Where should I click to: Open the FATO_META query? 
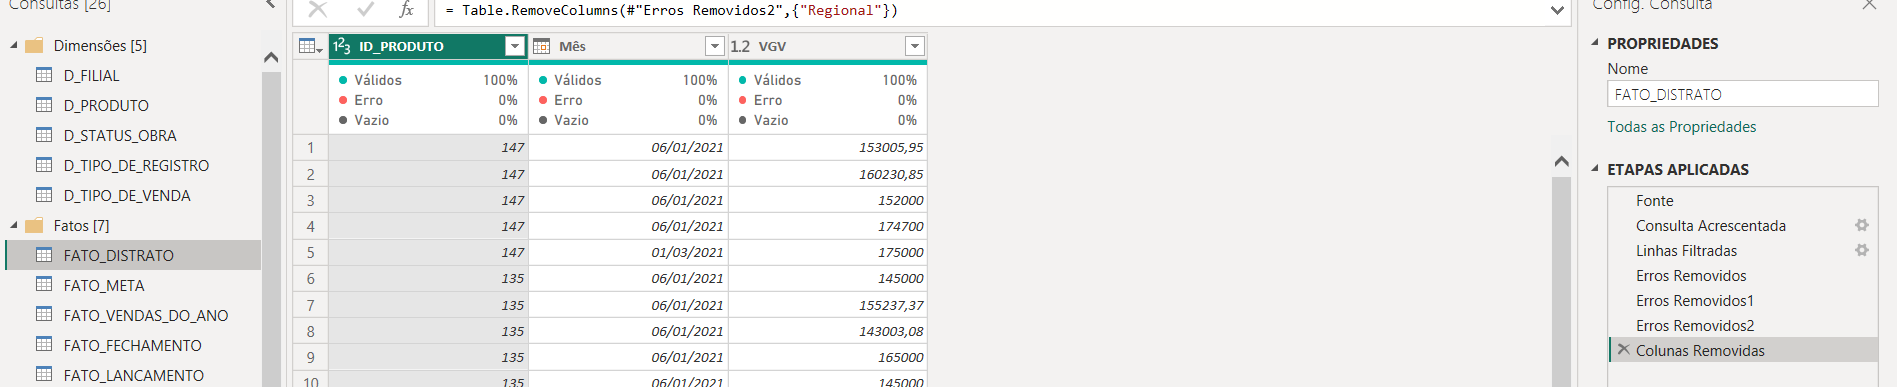pyautogui.click(x=104, y=286)
